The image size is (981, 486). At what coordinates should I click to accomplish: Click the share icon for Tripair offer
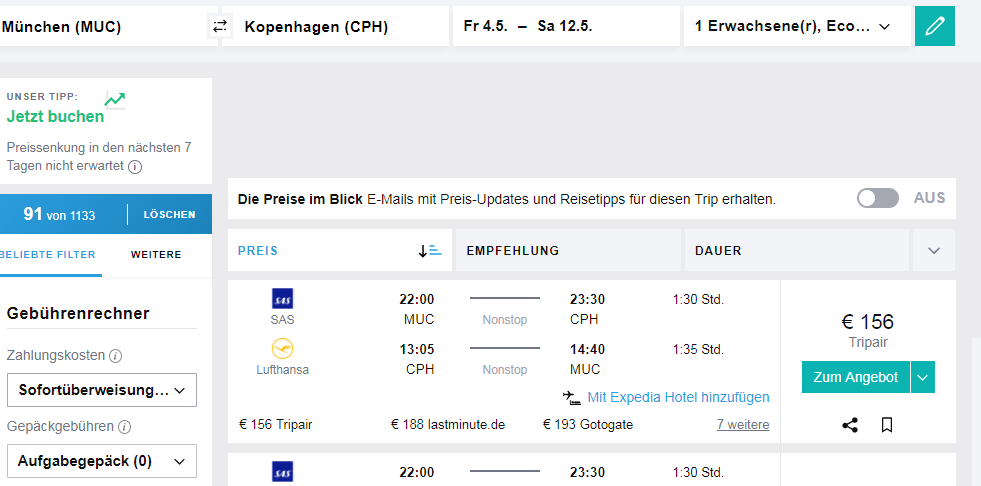click(x=850, y=425)
